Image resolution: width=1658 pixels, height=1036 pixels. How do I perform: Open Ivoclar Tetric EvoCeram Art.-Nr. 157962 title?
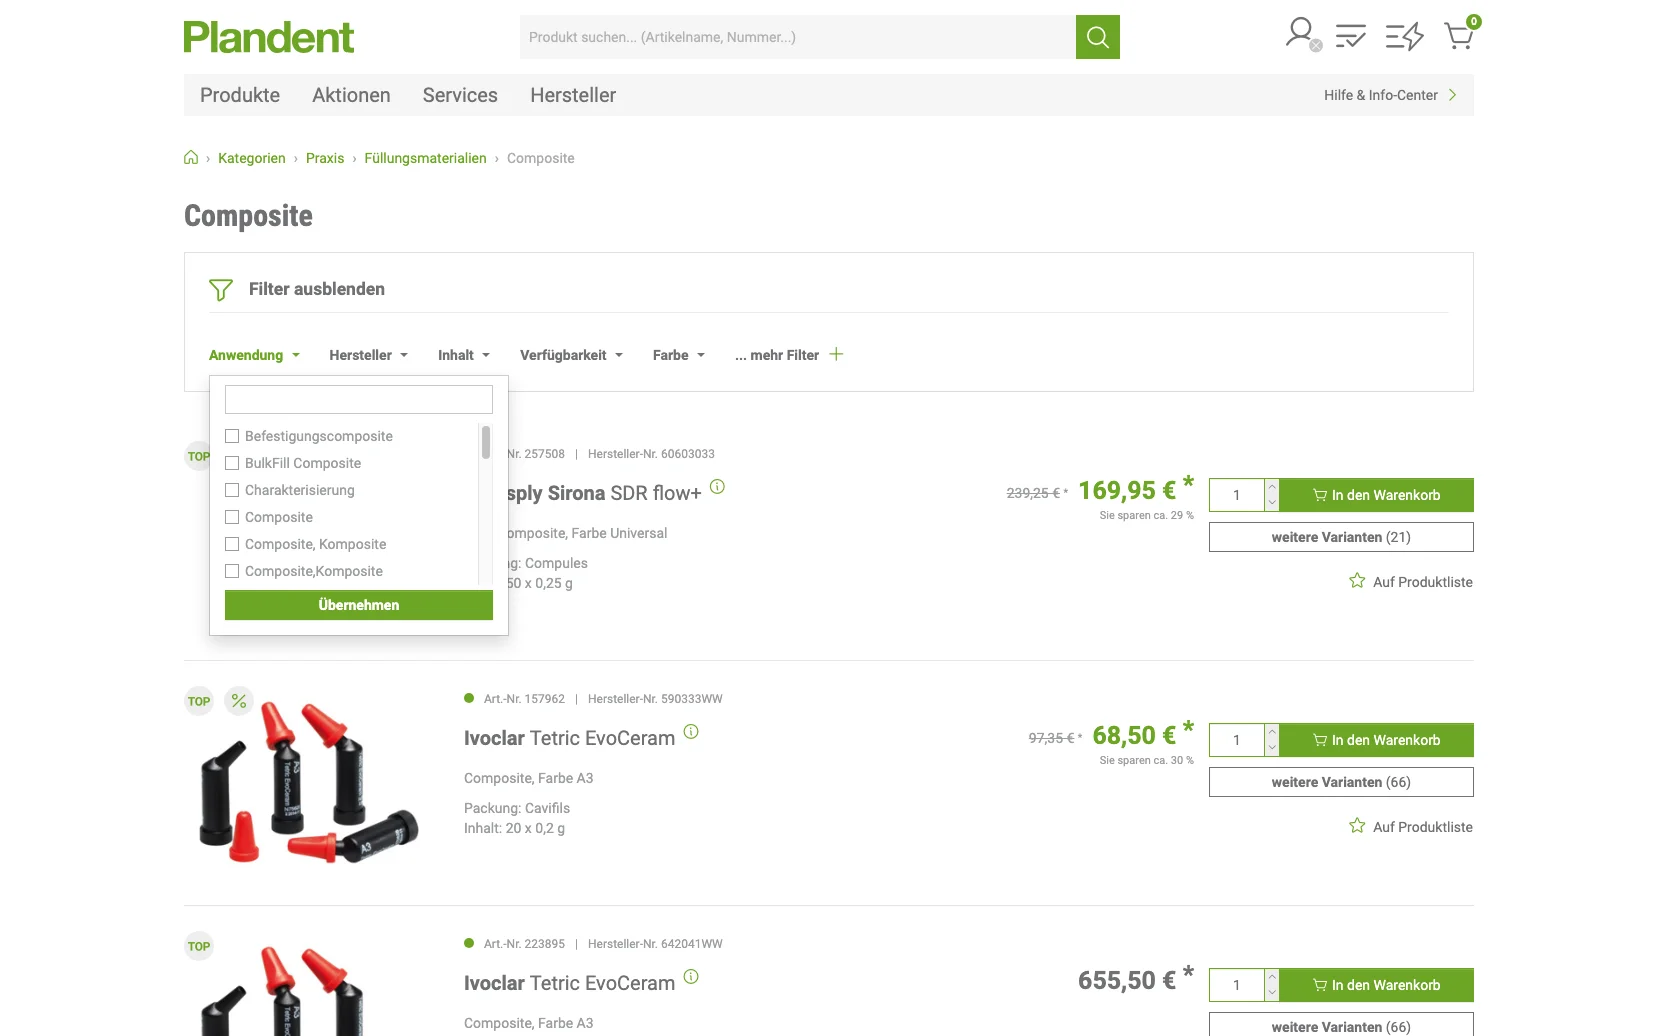pos(569,738)
